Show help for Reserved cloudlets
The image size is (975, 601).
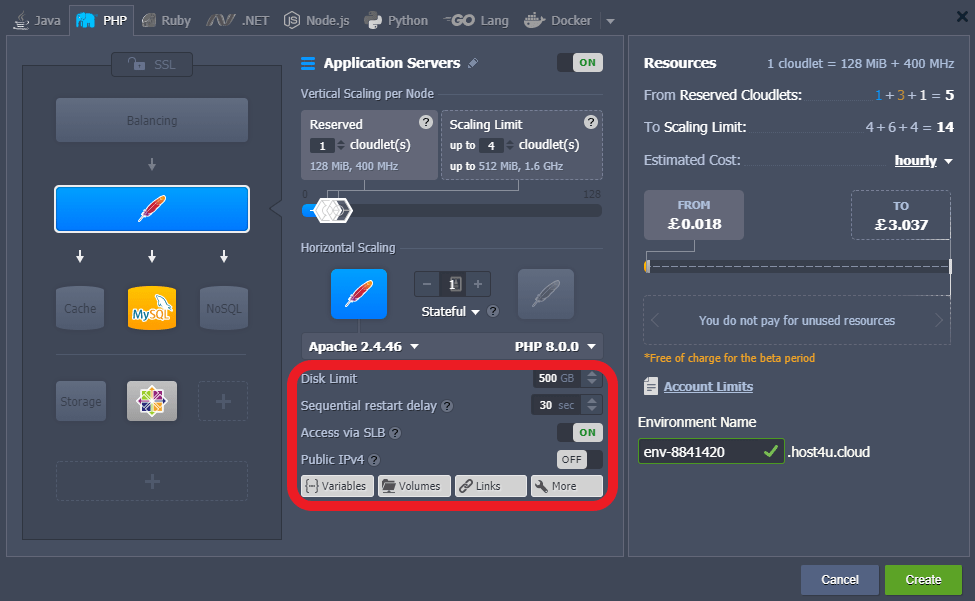[x=425, y=122]
